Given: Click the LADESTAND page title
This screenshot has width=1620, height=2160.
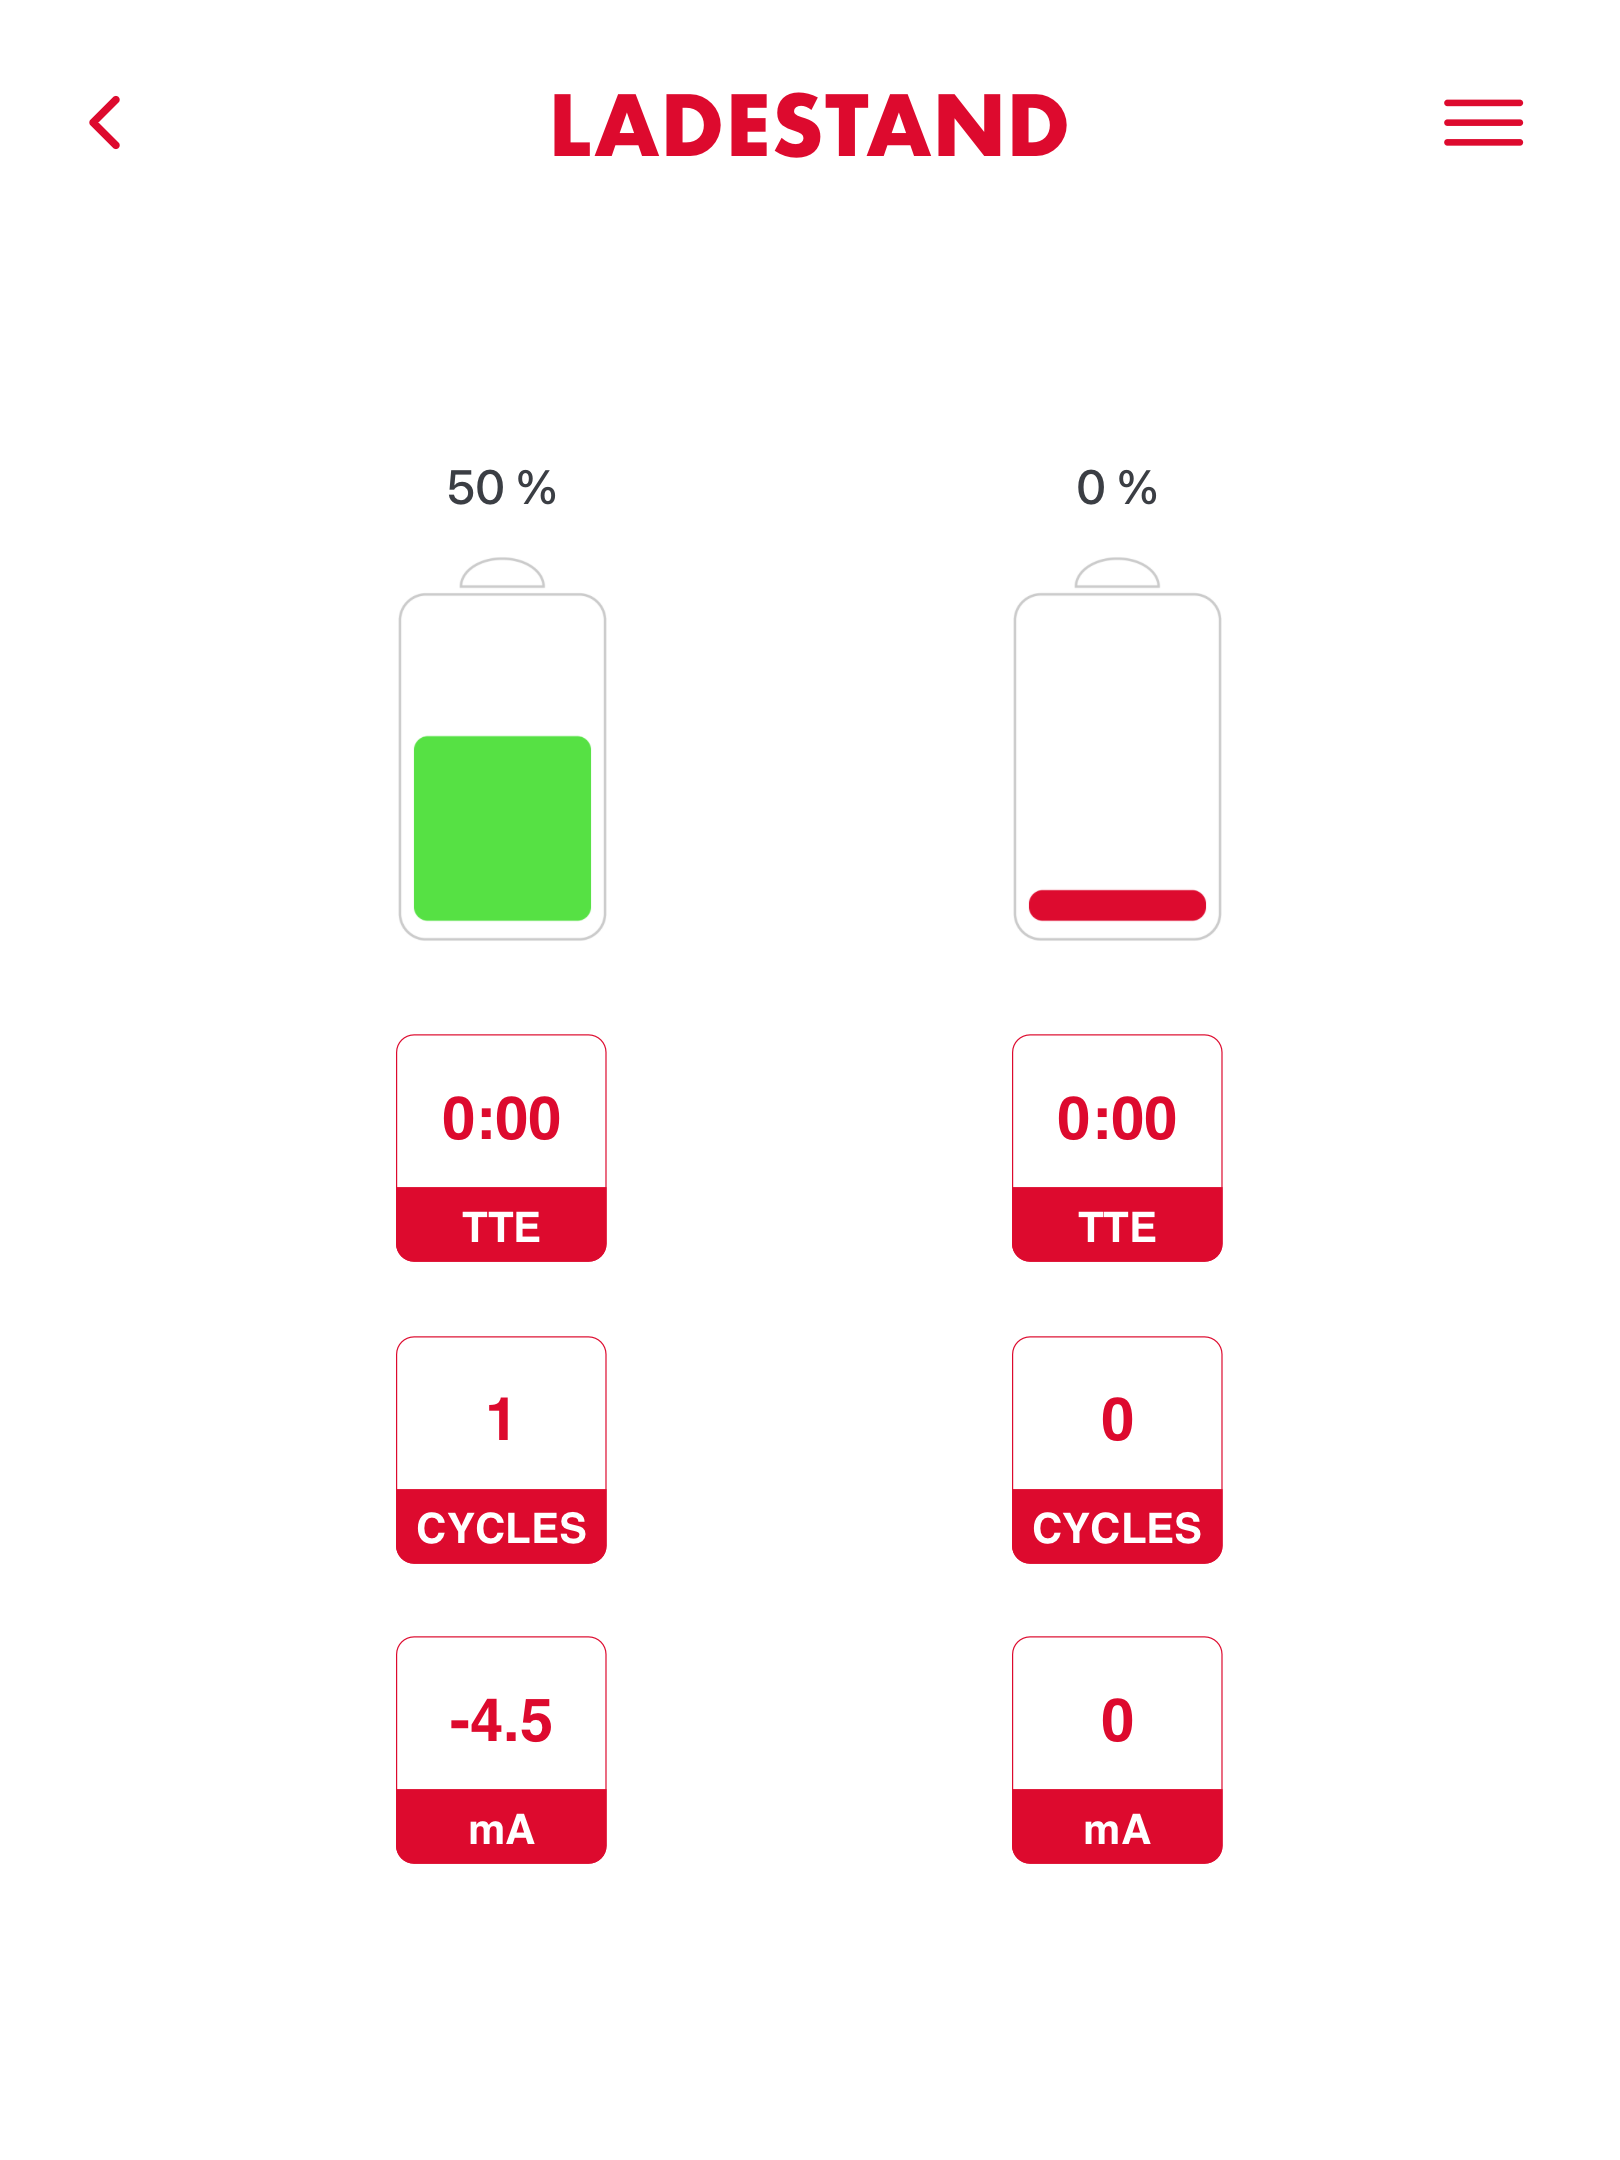Looking at the screenshot, I should pyautogui.click(x=810, y=126).
